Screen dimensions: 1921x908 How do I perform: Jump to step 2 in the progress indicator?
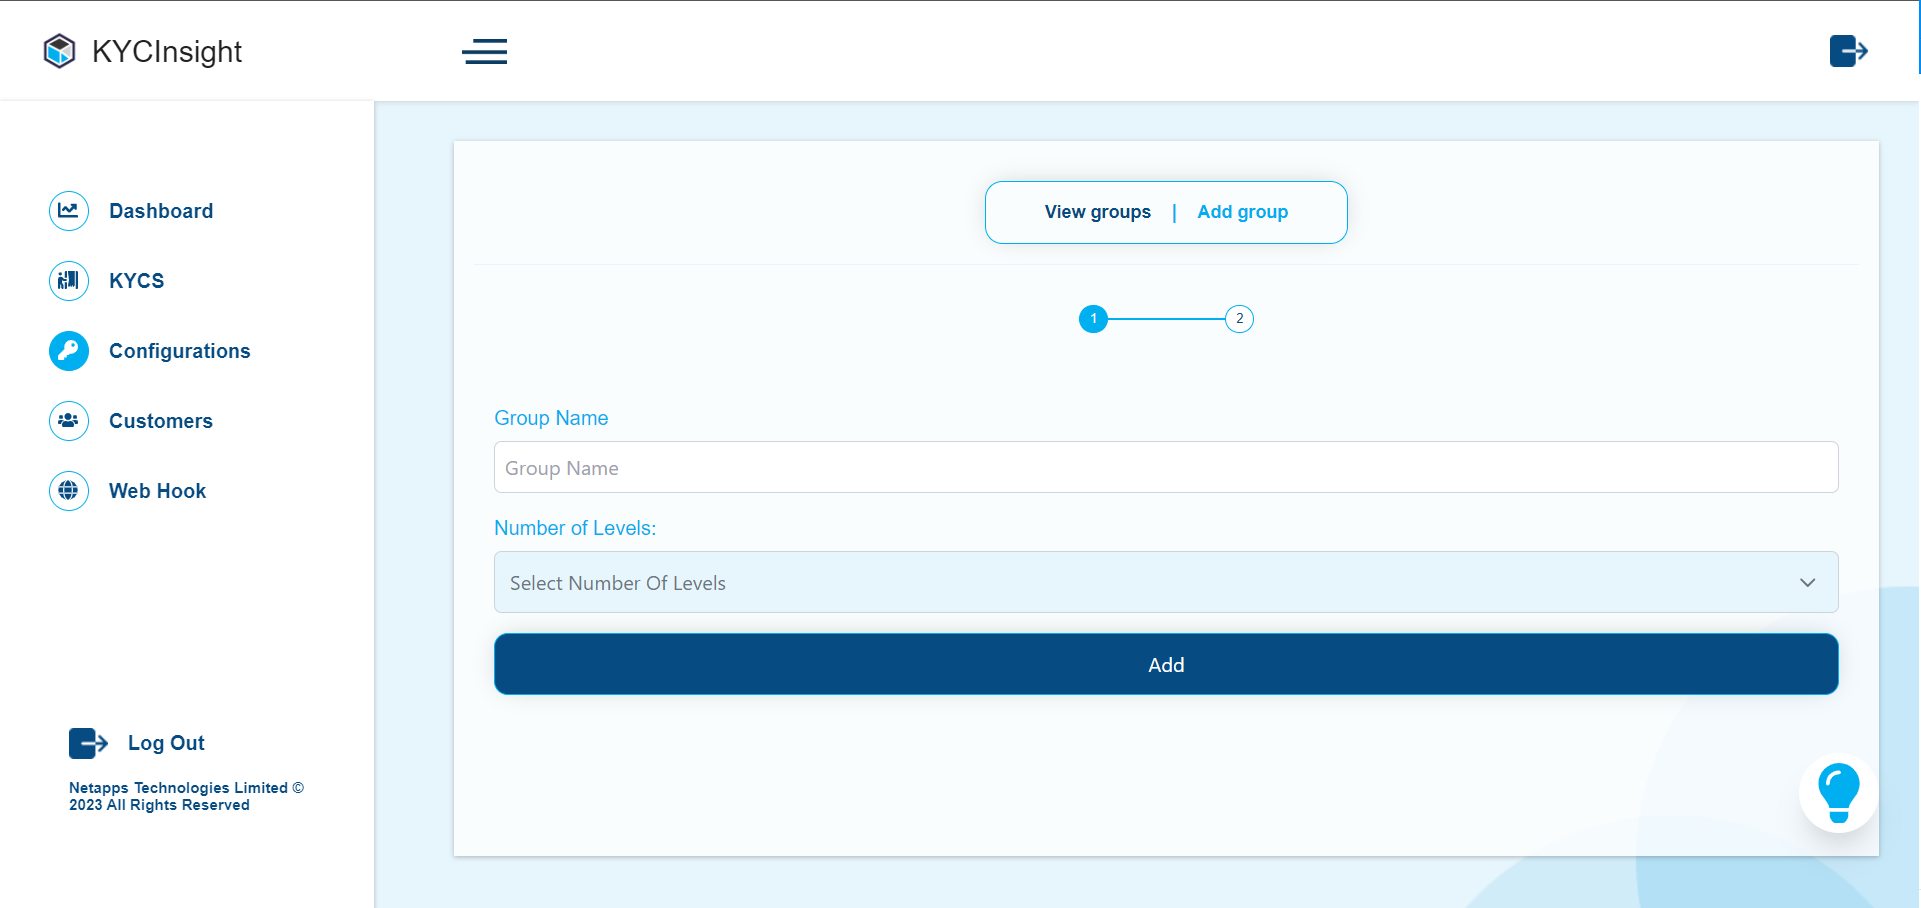click(1240, 319)
